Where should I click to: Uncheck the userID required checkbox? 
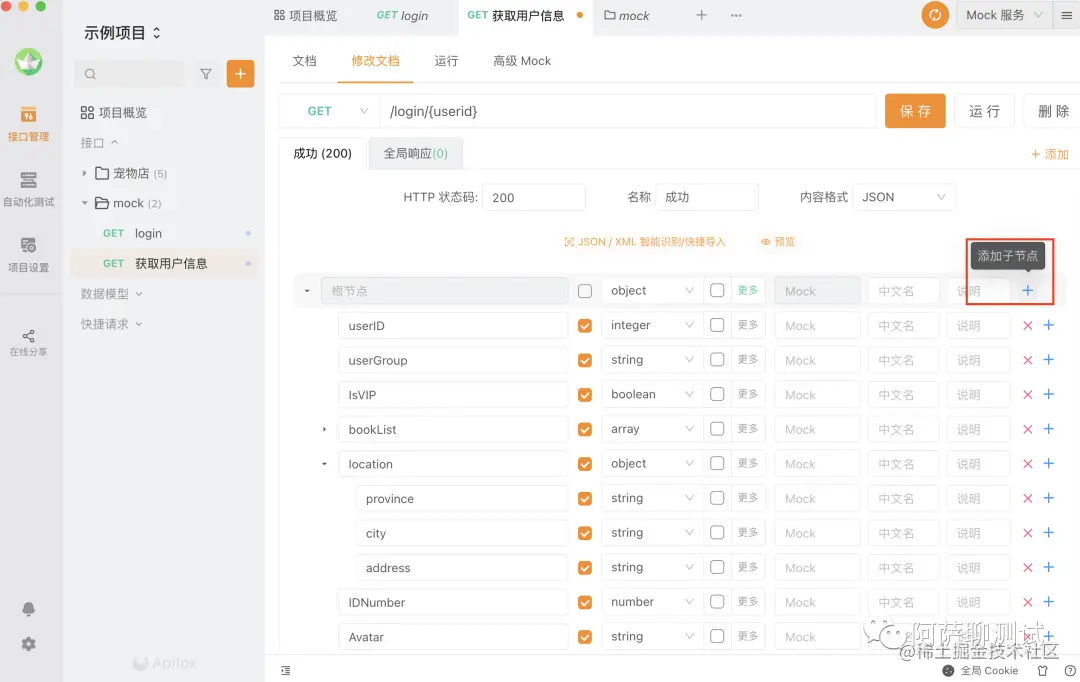click(x=584, y=324)
